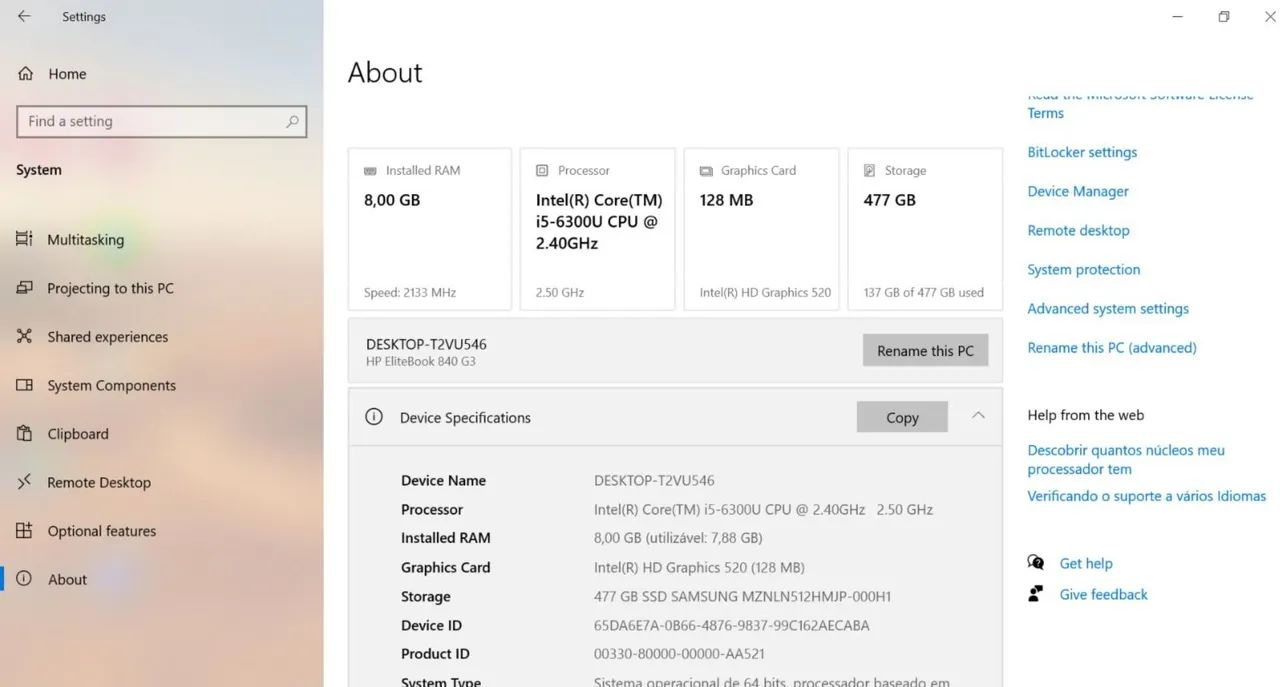This screenshot has height=687, width=1280.
Task: Click the Processor card icon
Action: pyautogui.click(x=543, y=171)
